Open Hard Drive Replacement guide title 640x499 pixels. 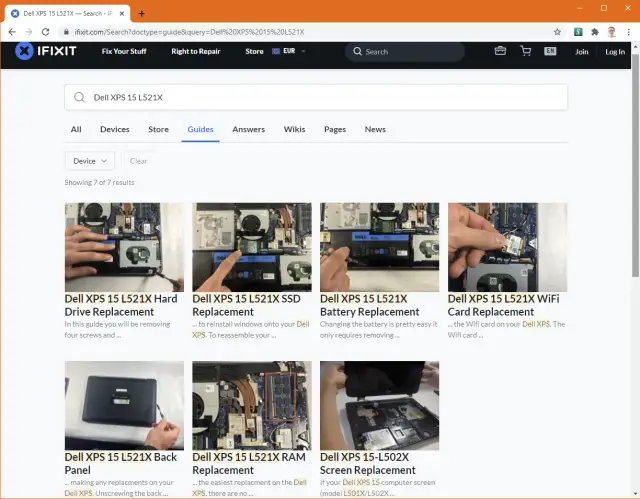(121, 305)
